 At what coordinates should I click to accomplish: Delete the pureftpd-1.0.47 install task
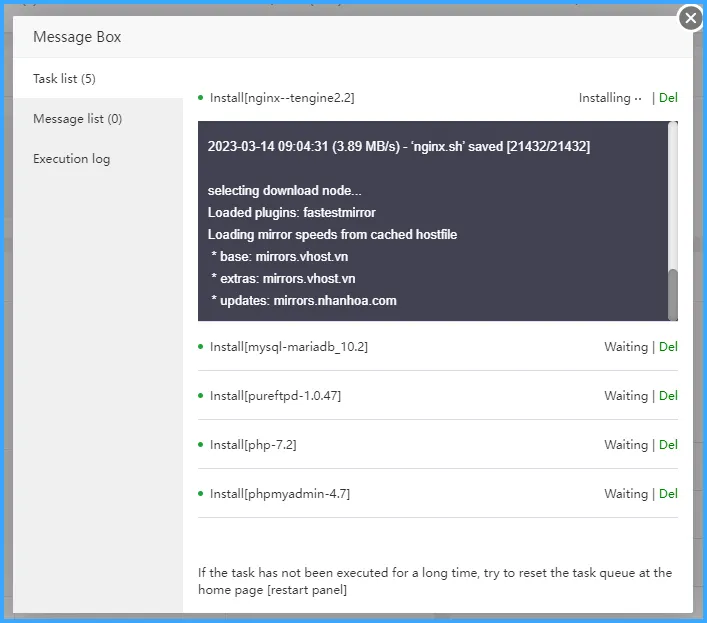pos(668,396)
